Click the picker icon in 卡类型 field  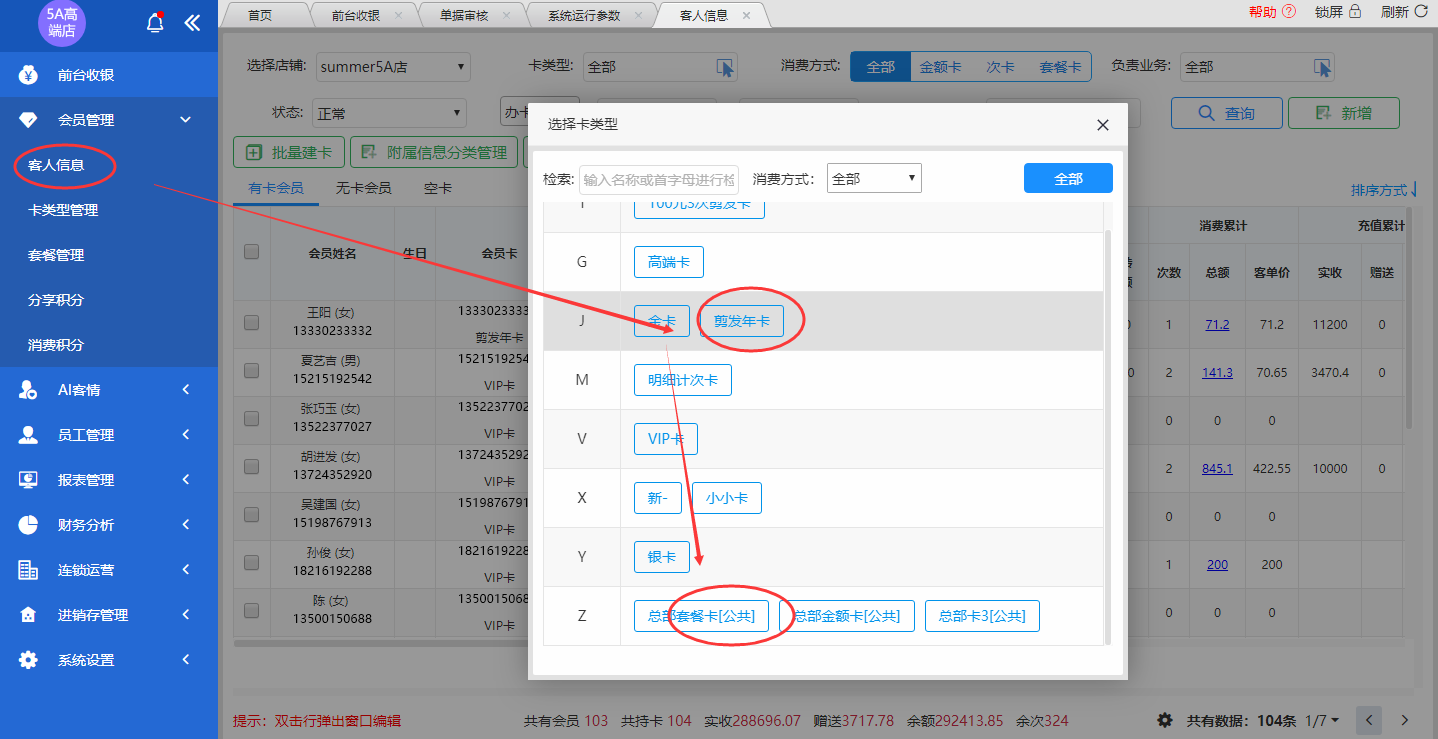(725, 67)
